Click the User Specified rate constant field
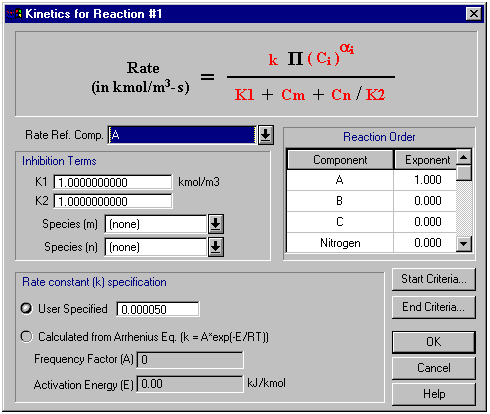The height and width of the screenshot is (414, 490). point(158,309)
